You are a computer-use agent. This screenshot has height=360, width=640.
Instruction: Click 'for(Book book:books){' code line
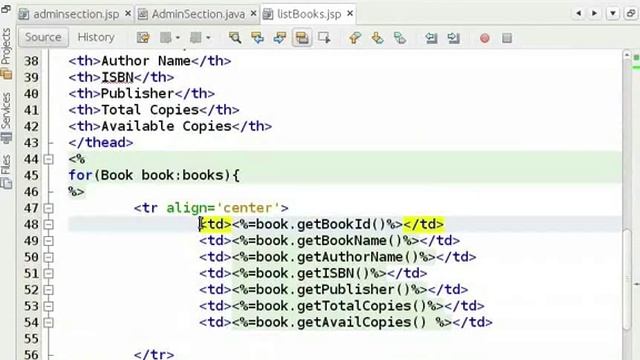[x=154, y=176]
